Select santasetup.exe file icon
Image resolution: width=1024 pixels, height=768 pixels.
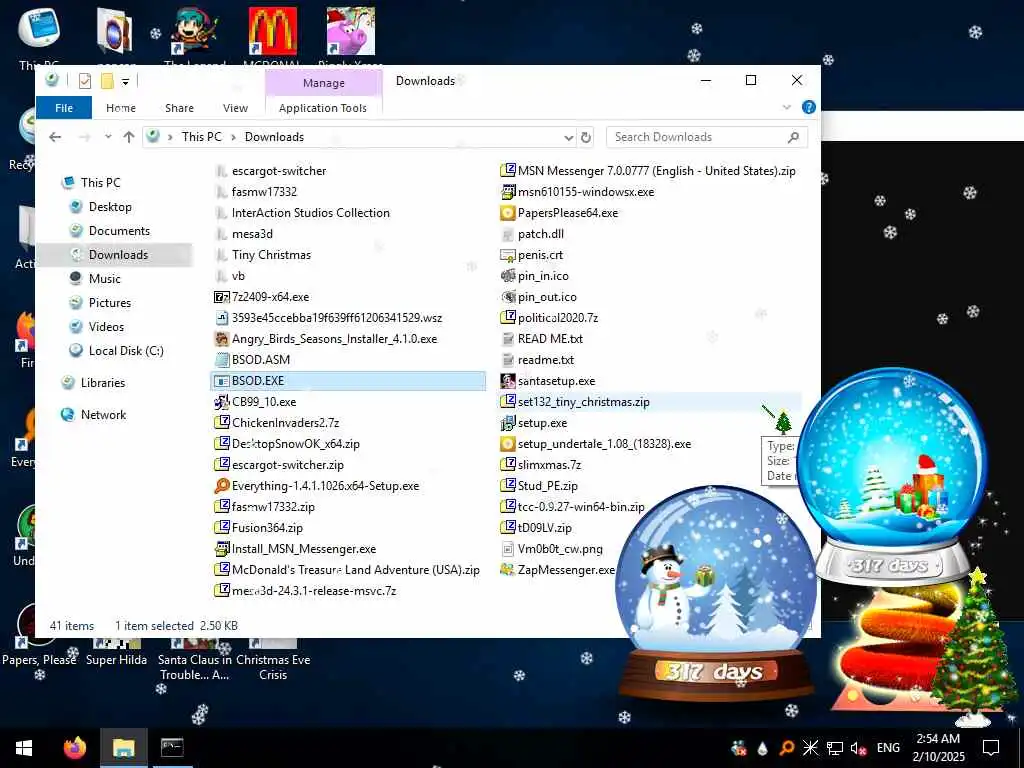tap(508, 381)
